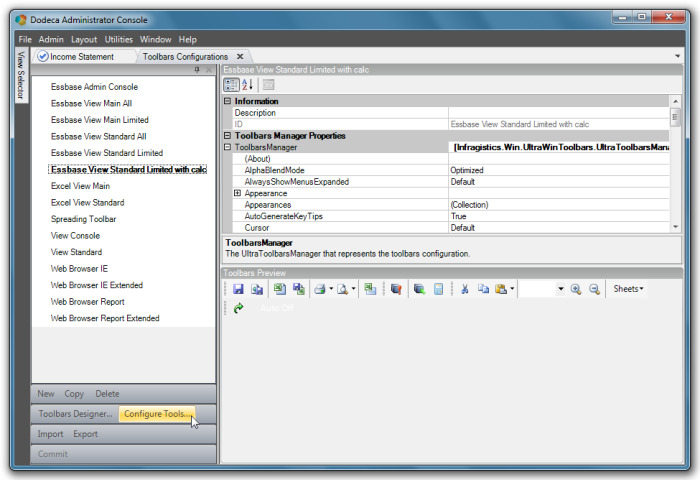Click the first green Excel export icon
Screen dimensions: 700x480
click(x=280, y=289)
